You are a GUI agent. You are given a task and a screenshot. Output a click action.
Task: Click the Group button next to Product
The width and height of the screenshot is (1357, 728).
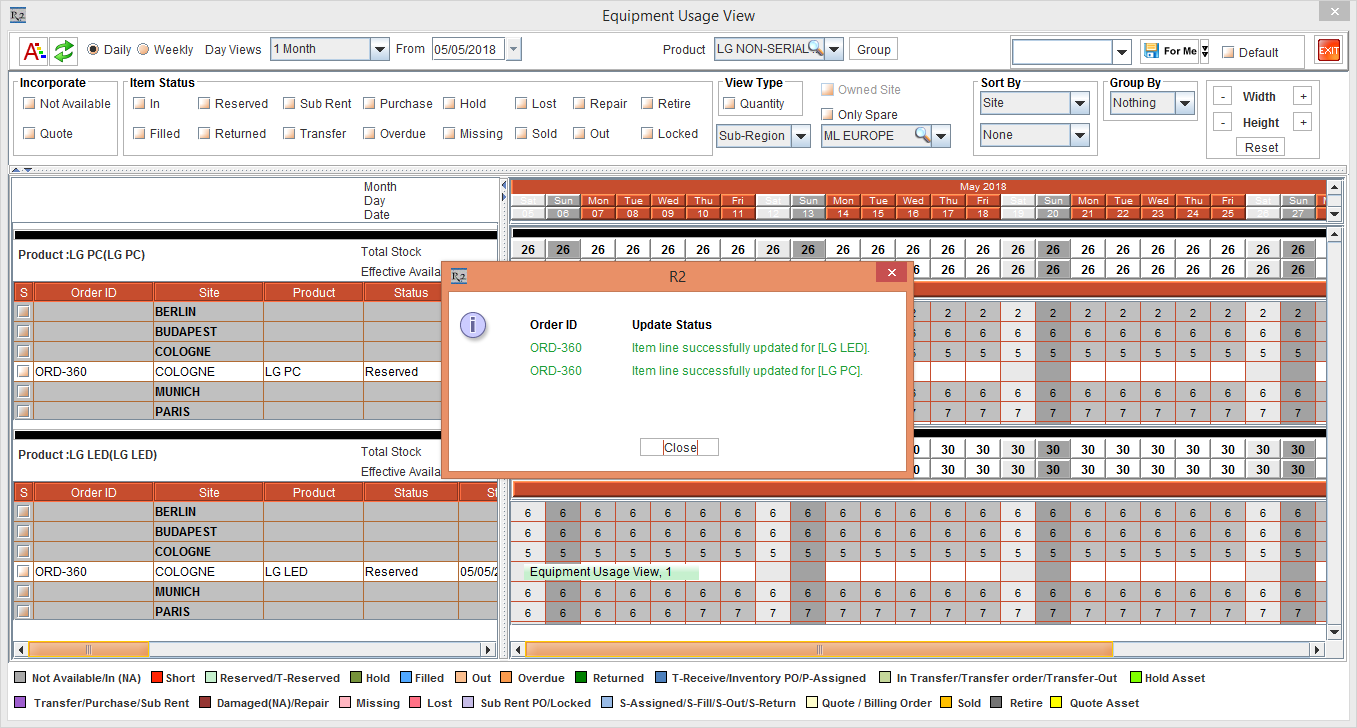(x=874, y=48)
